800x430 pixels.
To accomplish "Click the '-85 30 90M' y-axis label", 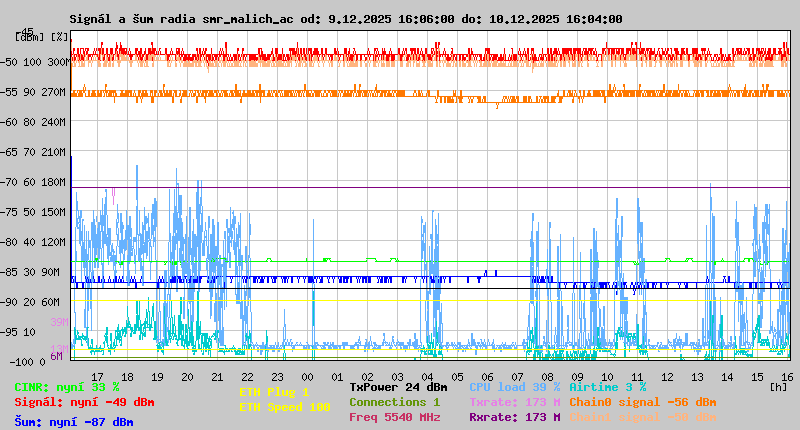I will [x=31, y=272].
